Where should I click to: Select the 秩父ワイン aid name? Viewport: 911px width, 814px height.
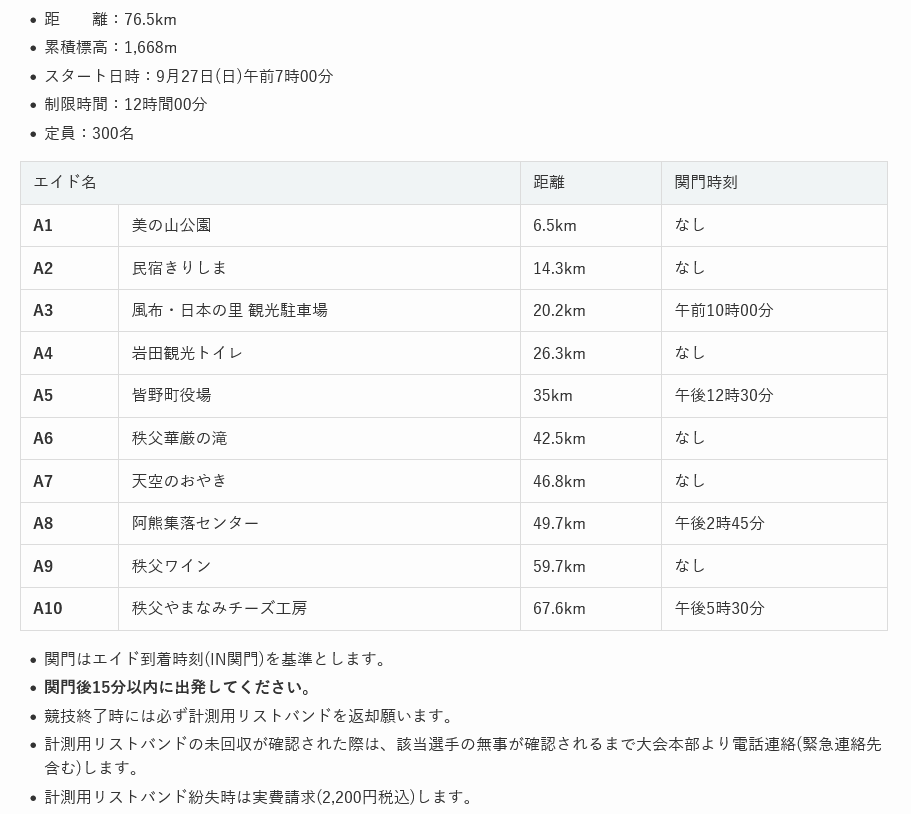172,566
